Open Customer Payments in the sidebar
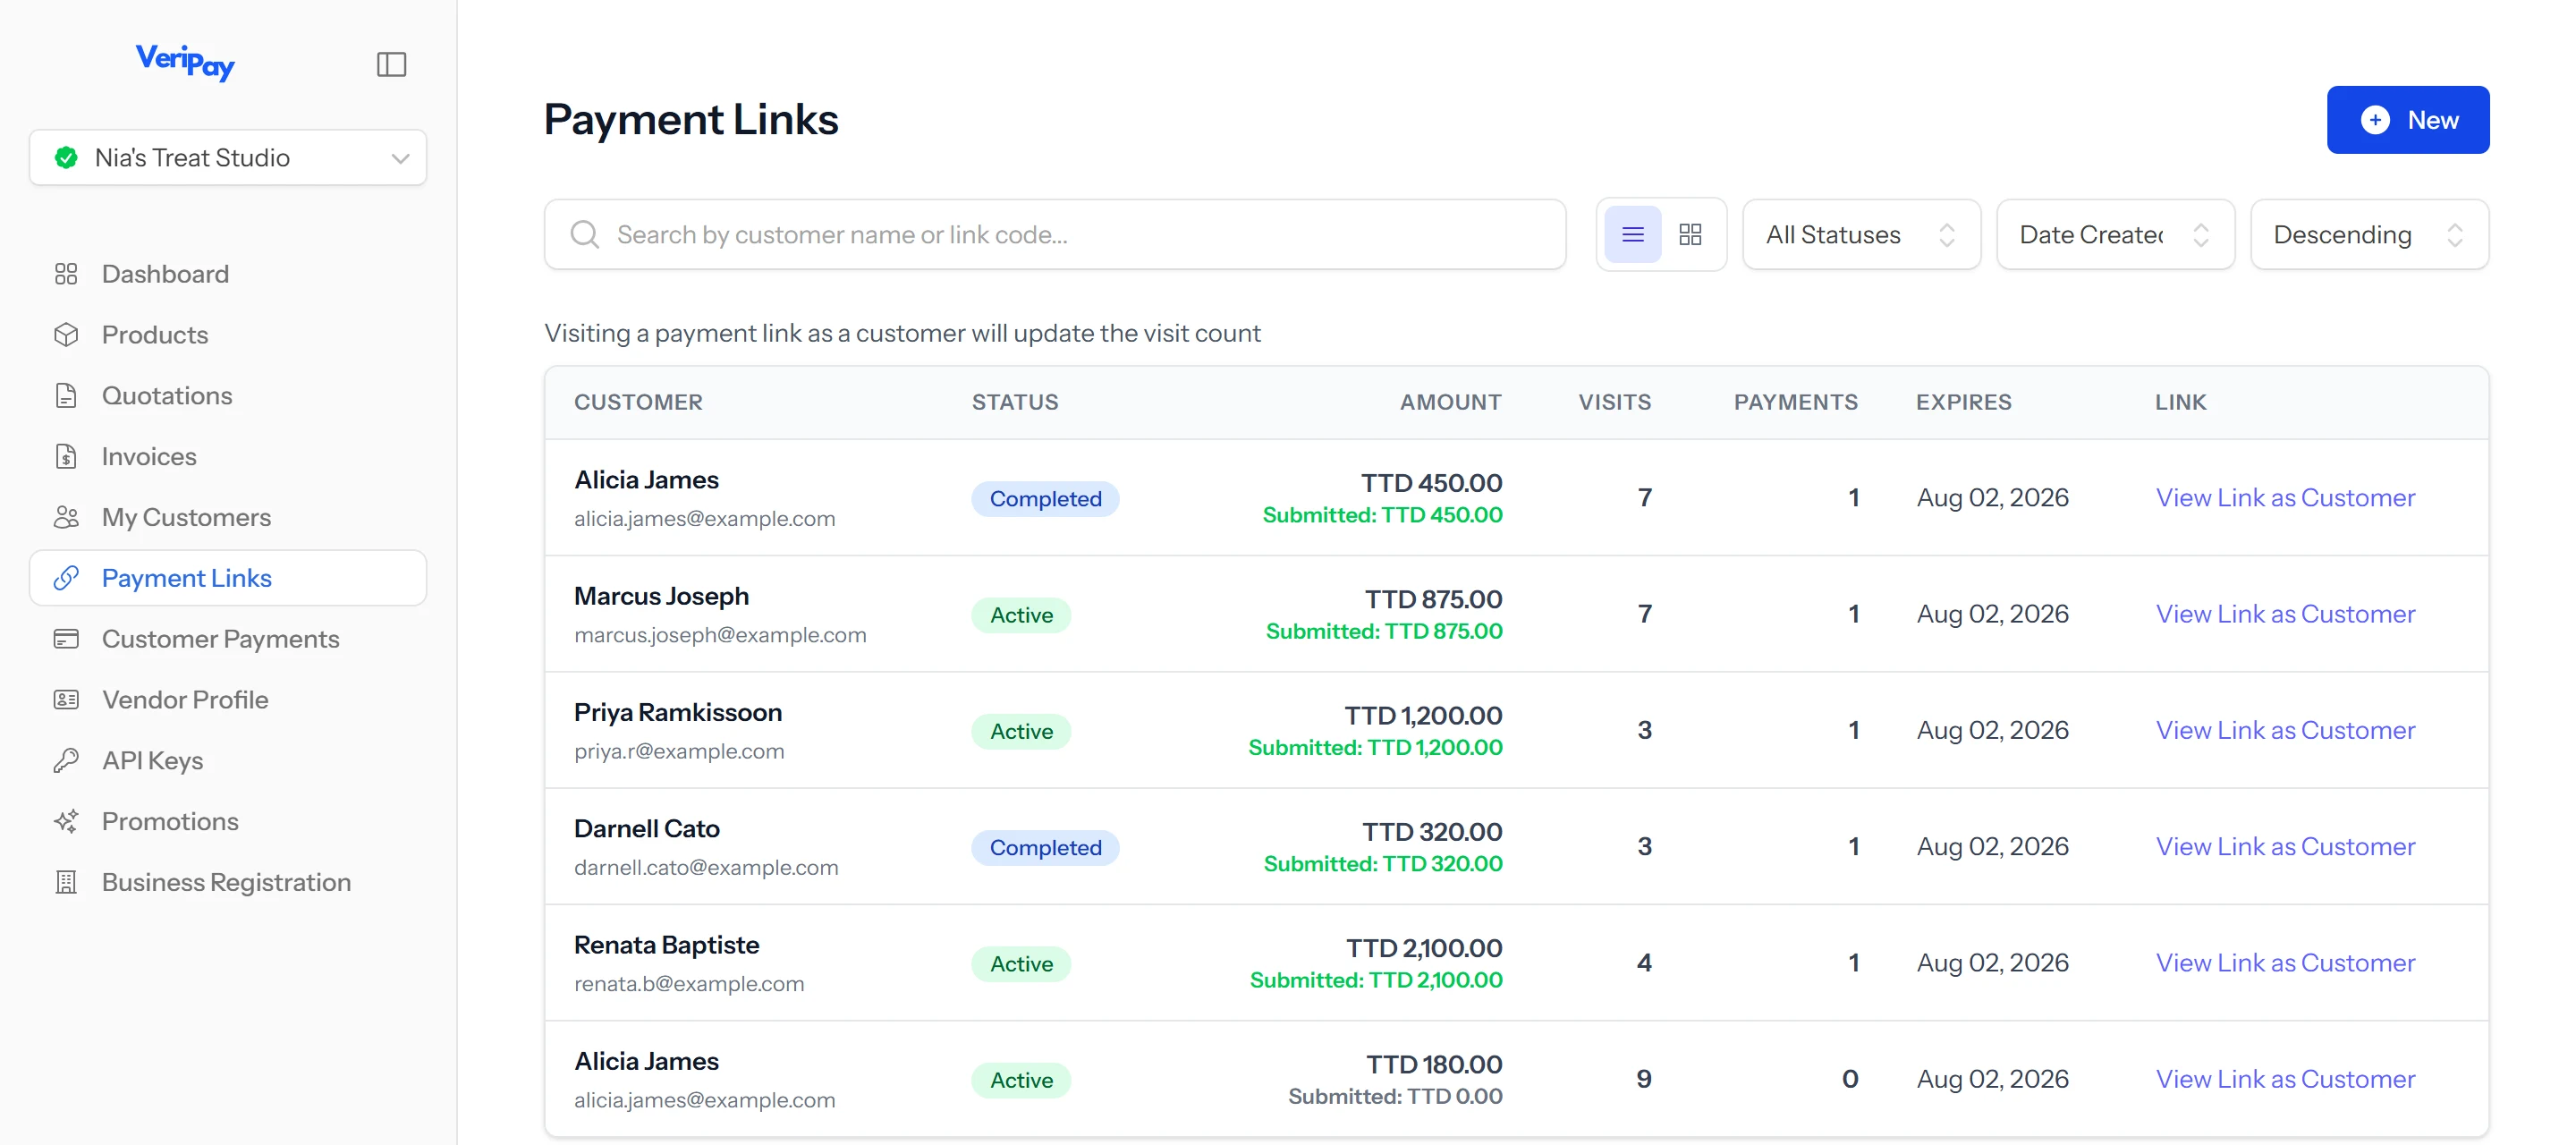This screenshot has height=1145, width=2576. pyautogui.click(x=228, y=639)
